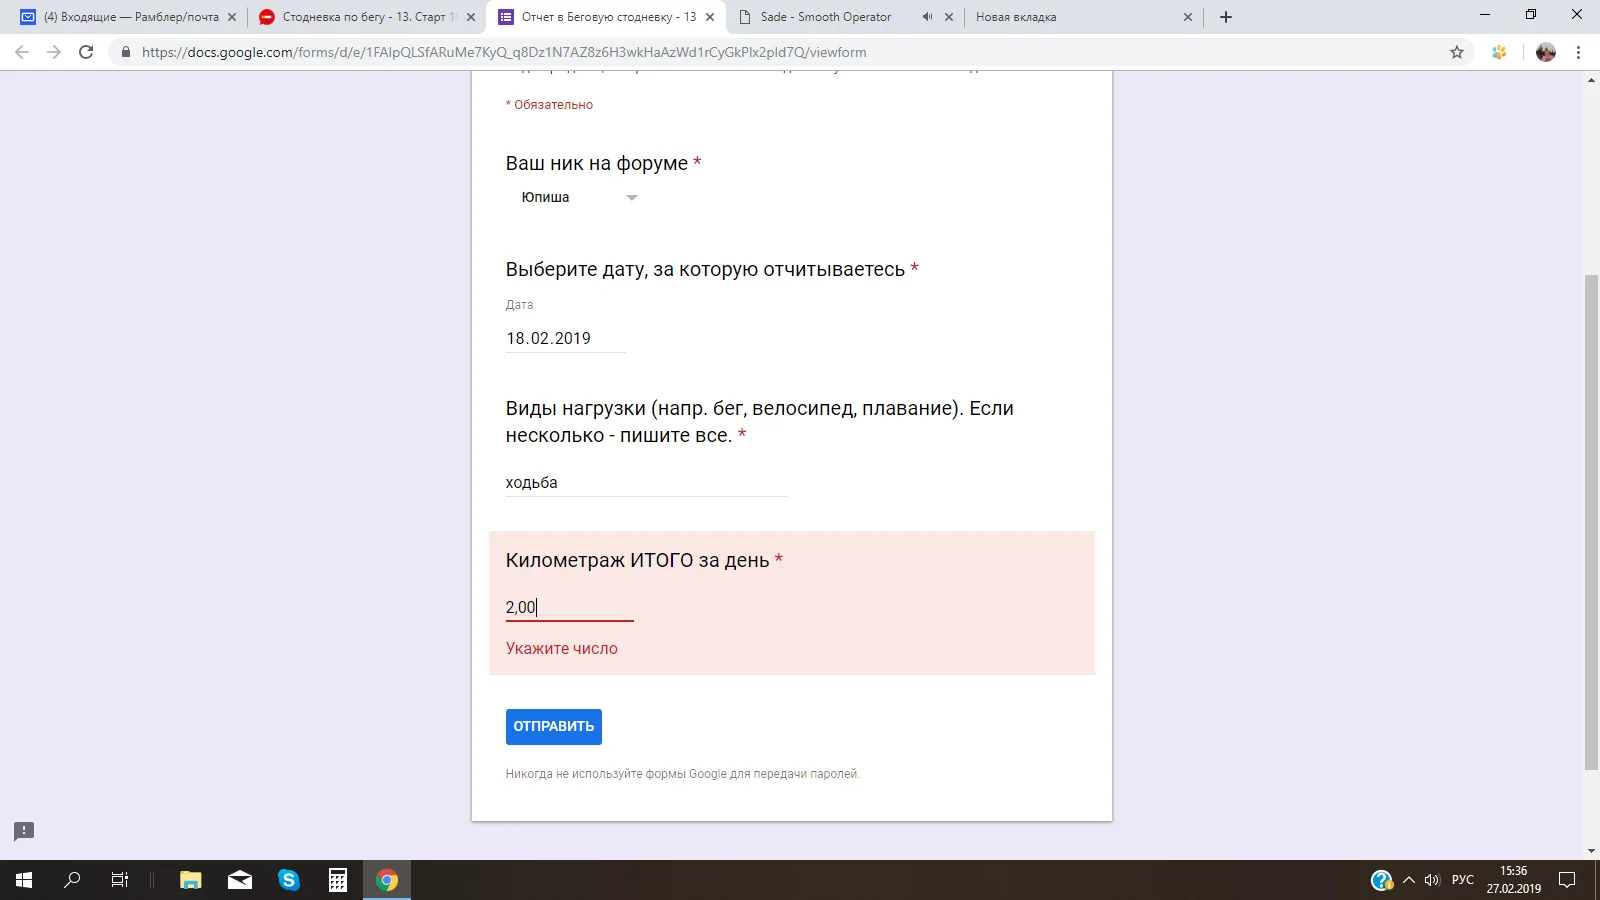1600x900 pixels.
Task: Select the Отчет в Беговую стодневку tab
Action: pos(608,17)
